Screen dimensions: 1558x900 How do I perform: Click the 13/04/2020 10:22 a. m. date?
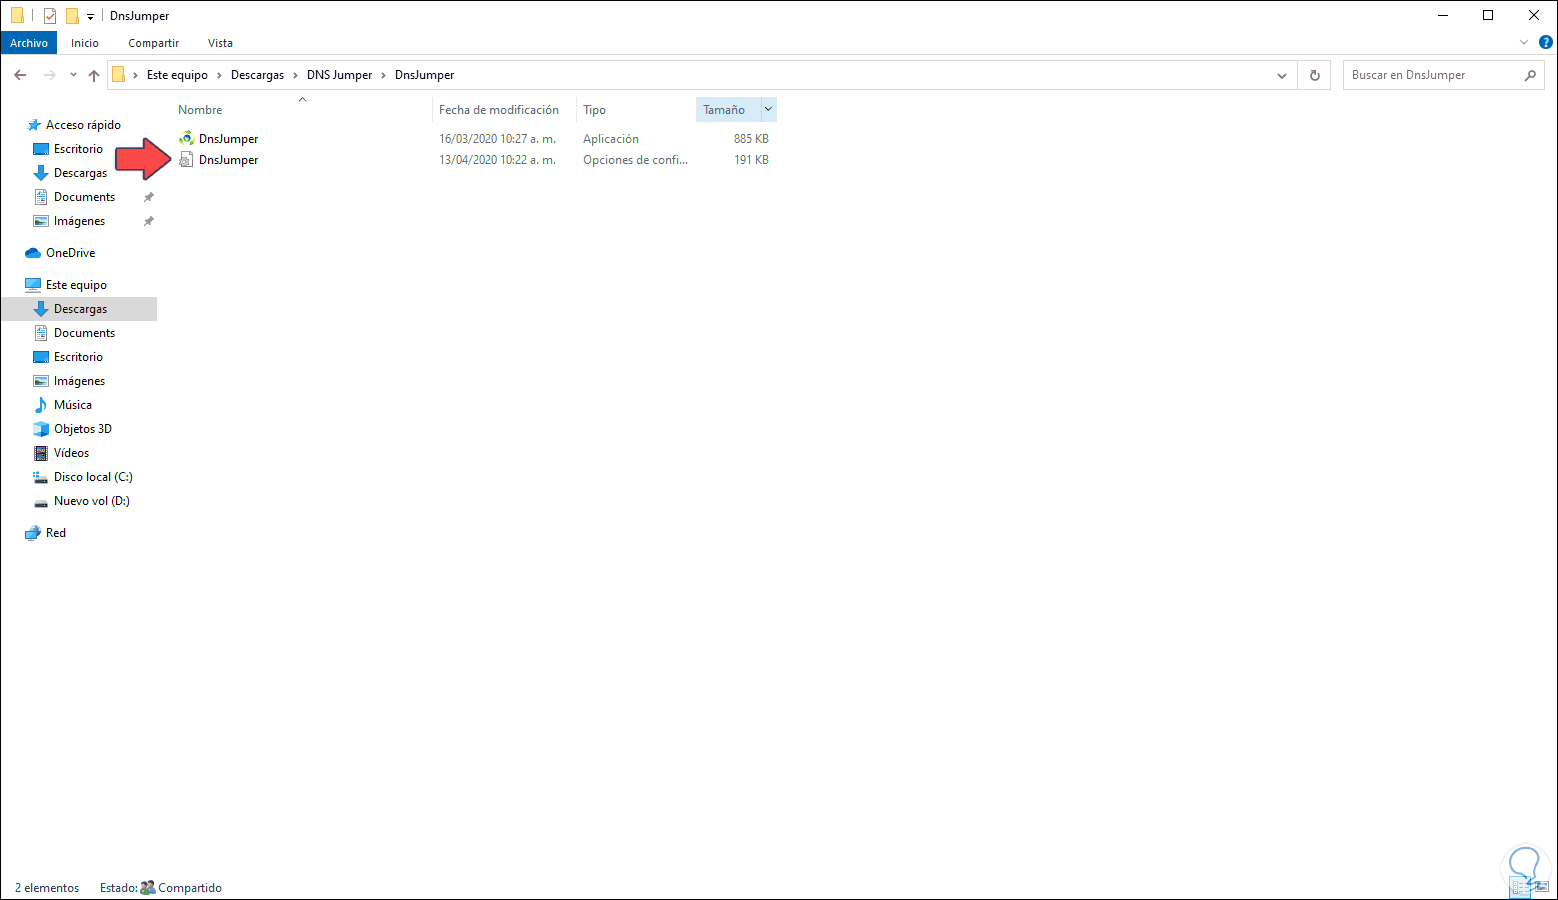[x=497, y=160]
